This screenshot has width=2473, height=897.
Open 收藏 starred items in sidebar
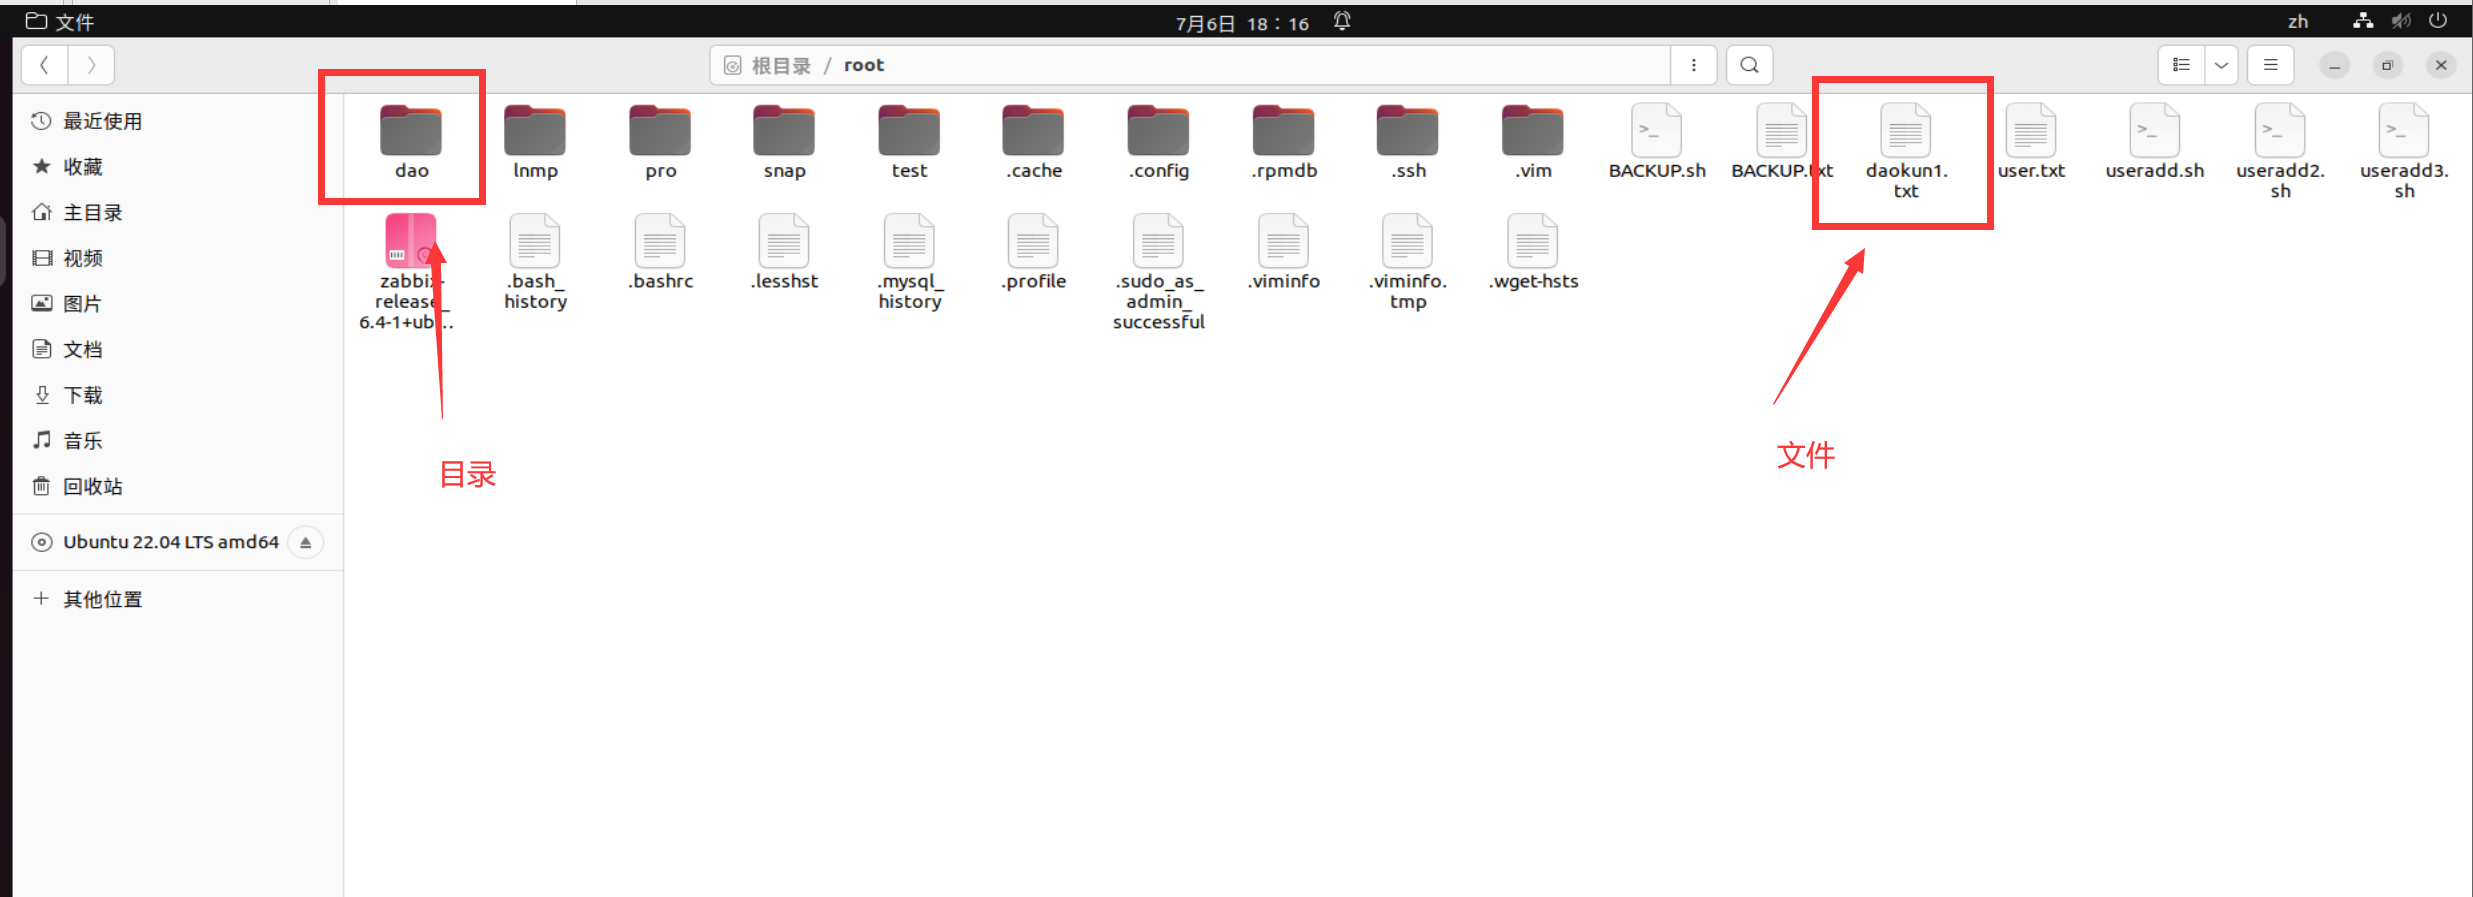pyautogui.click(x=178, y=167)
